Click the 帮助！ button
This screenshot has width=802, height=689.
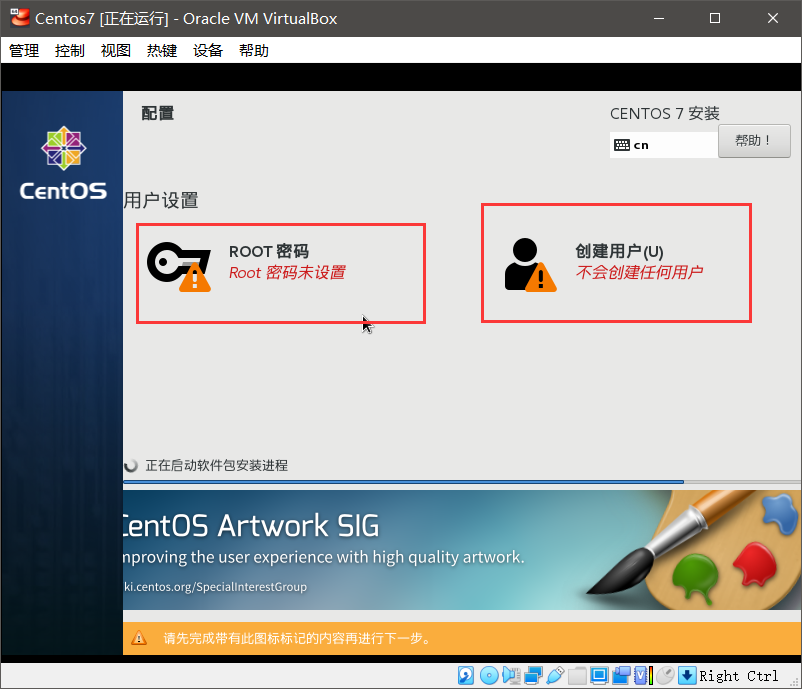tap(754, 140)
